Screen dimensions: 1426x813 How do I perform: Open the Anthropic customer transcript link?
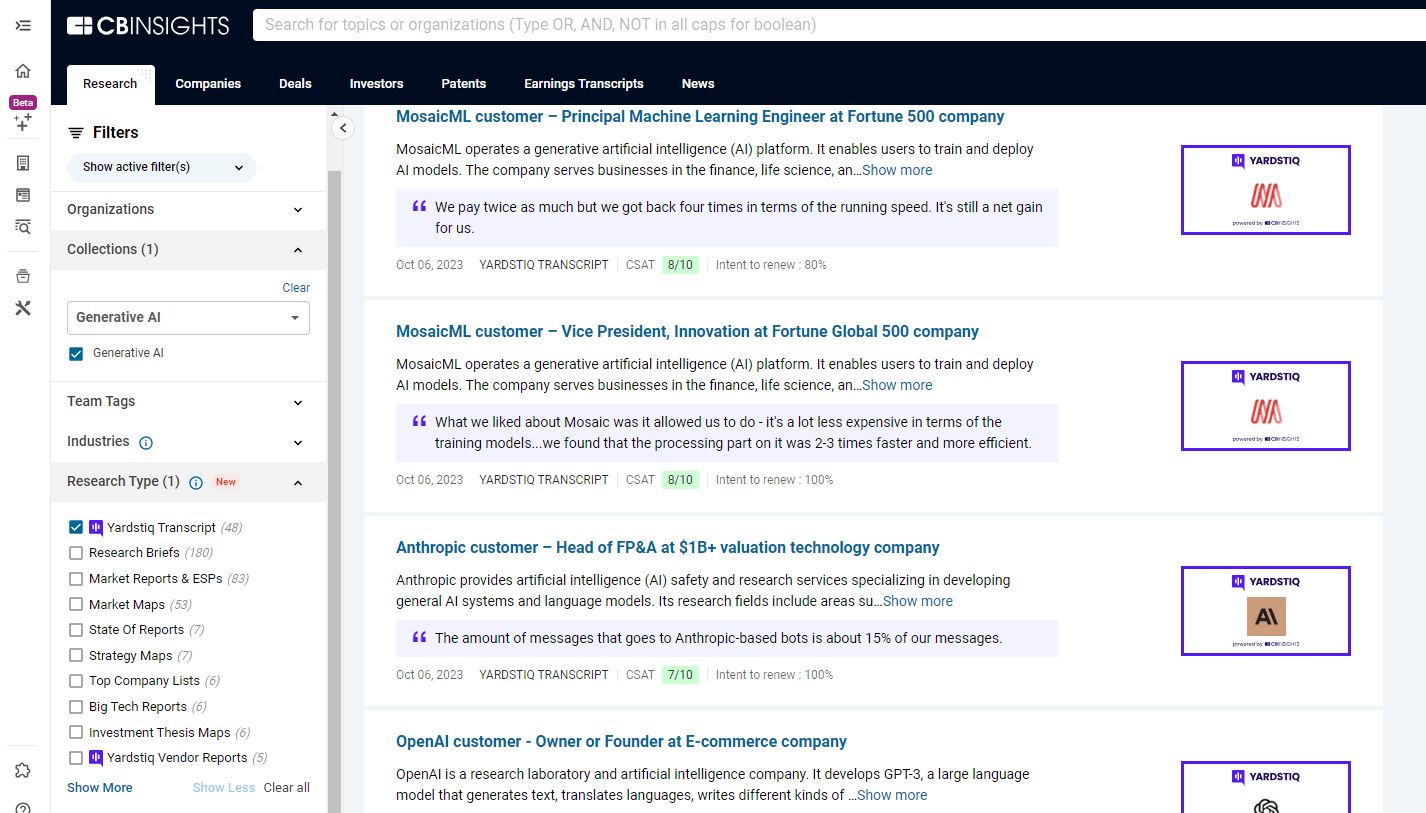[x=667, y=547]
